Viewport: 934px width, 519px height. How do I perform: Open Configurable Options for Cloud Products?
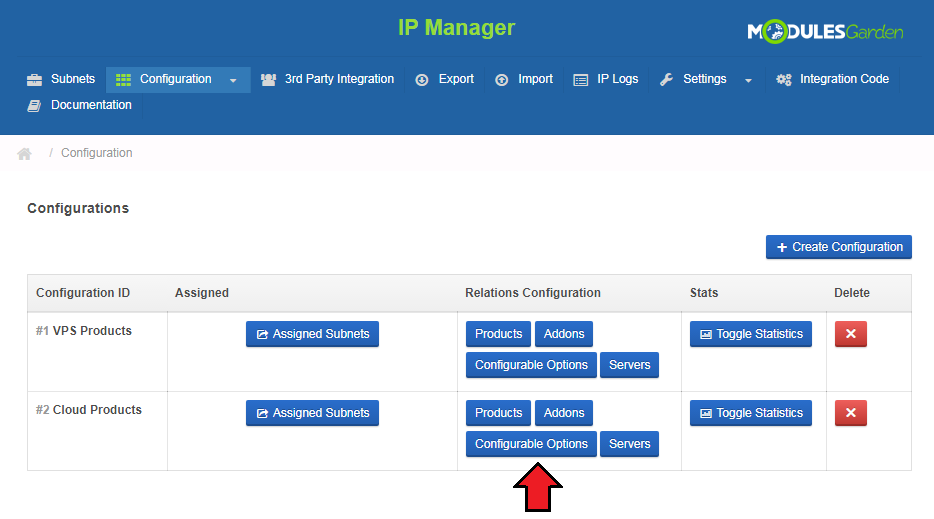pos(531,444)
